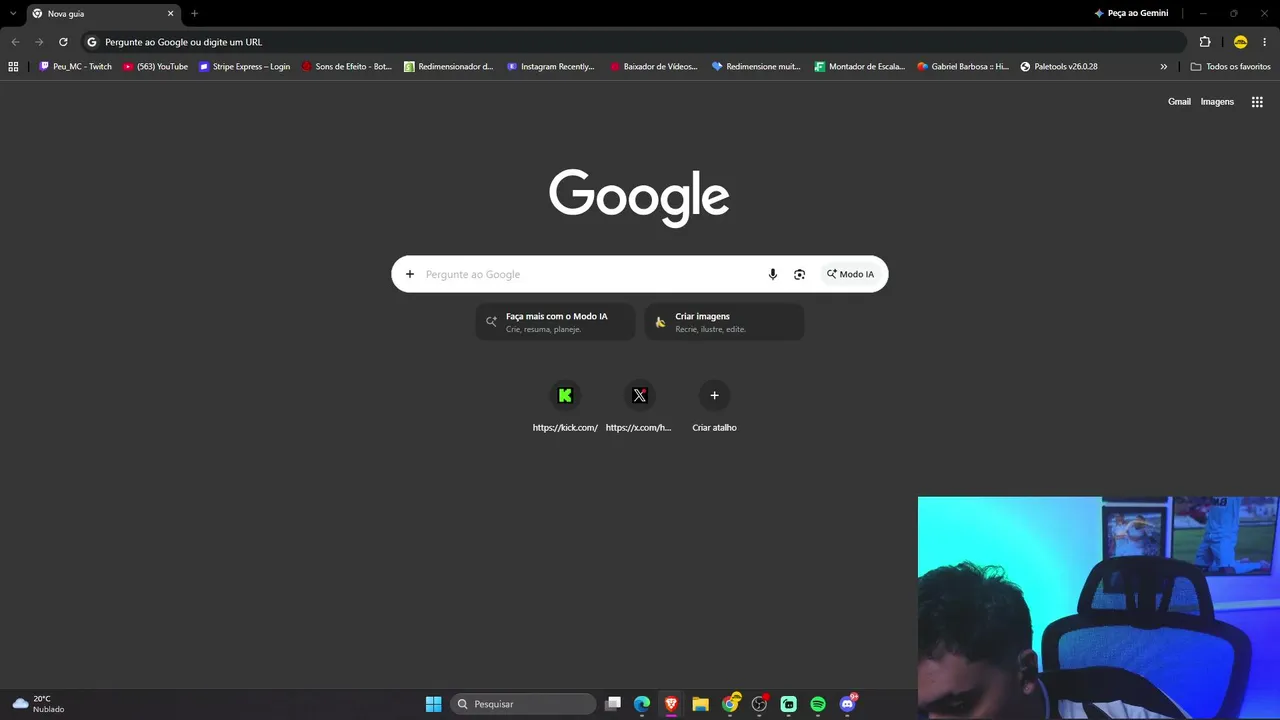
Task: Click Windows Start button
Action: point(433,704)
